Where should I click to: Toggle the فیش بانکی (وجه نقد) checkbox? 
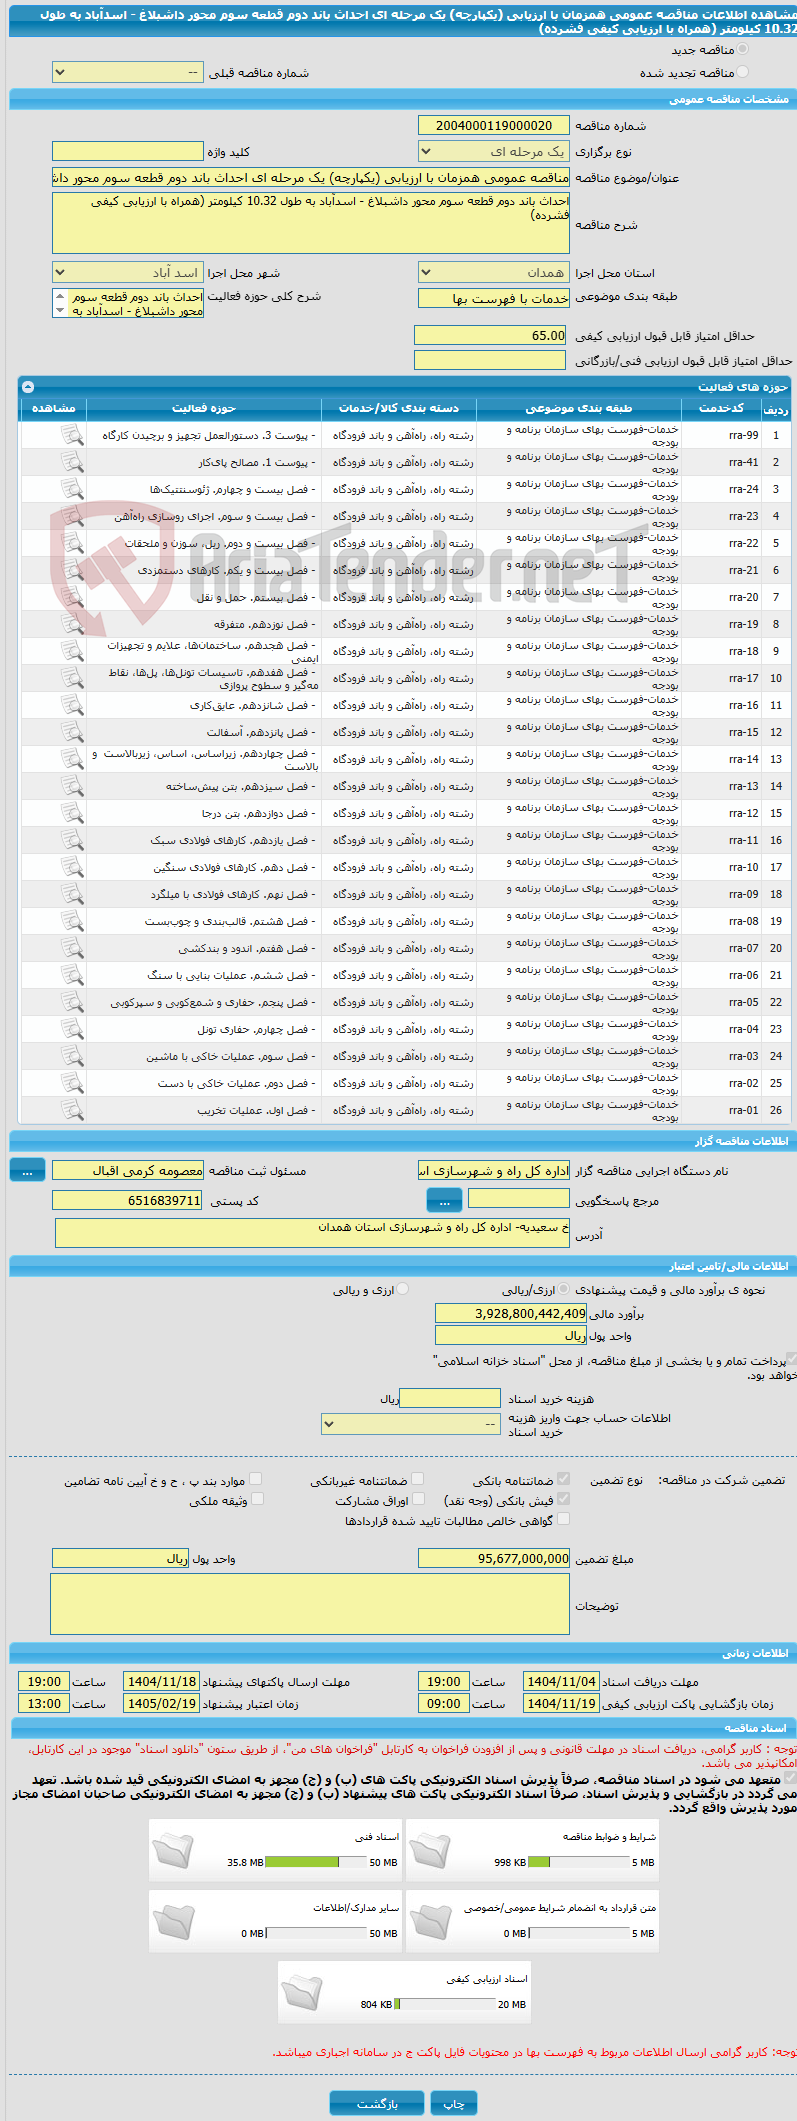tap(564, 1499)
